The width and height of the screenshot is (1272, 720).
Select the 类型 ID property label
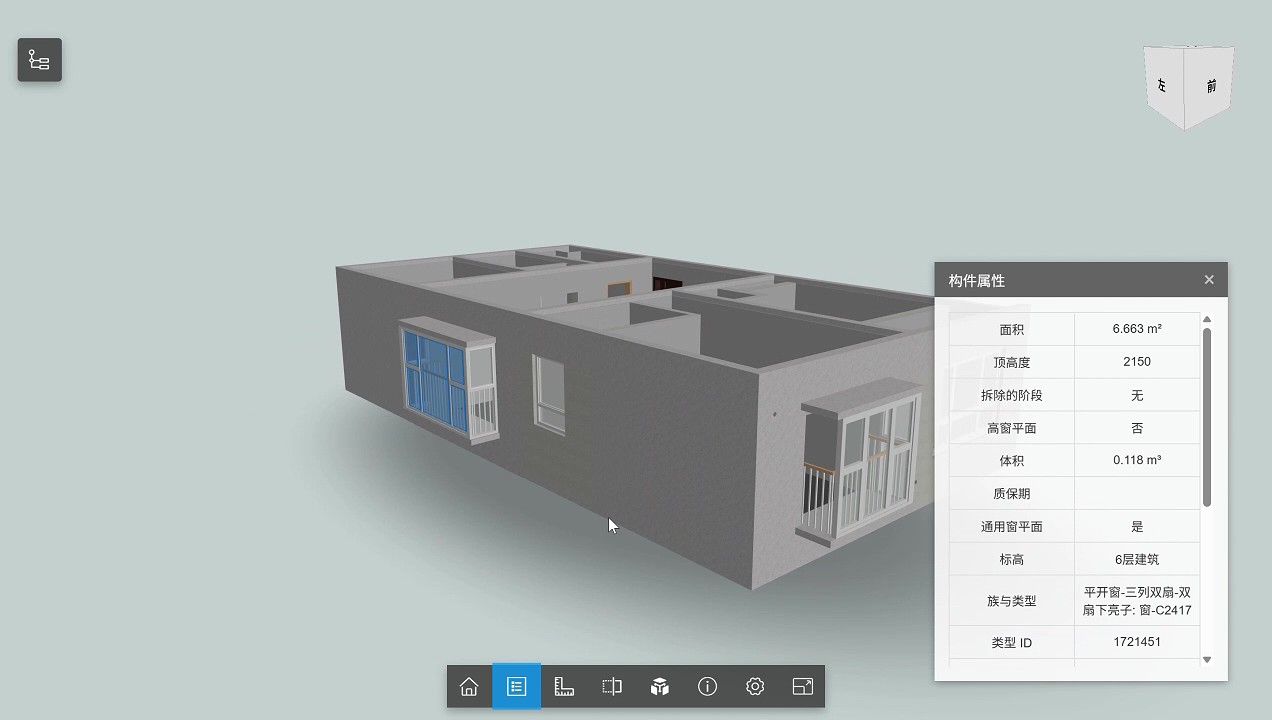(x=1011, y=643)
